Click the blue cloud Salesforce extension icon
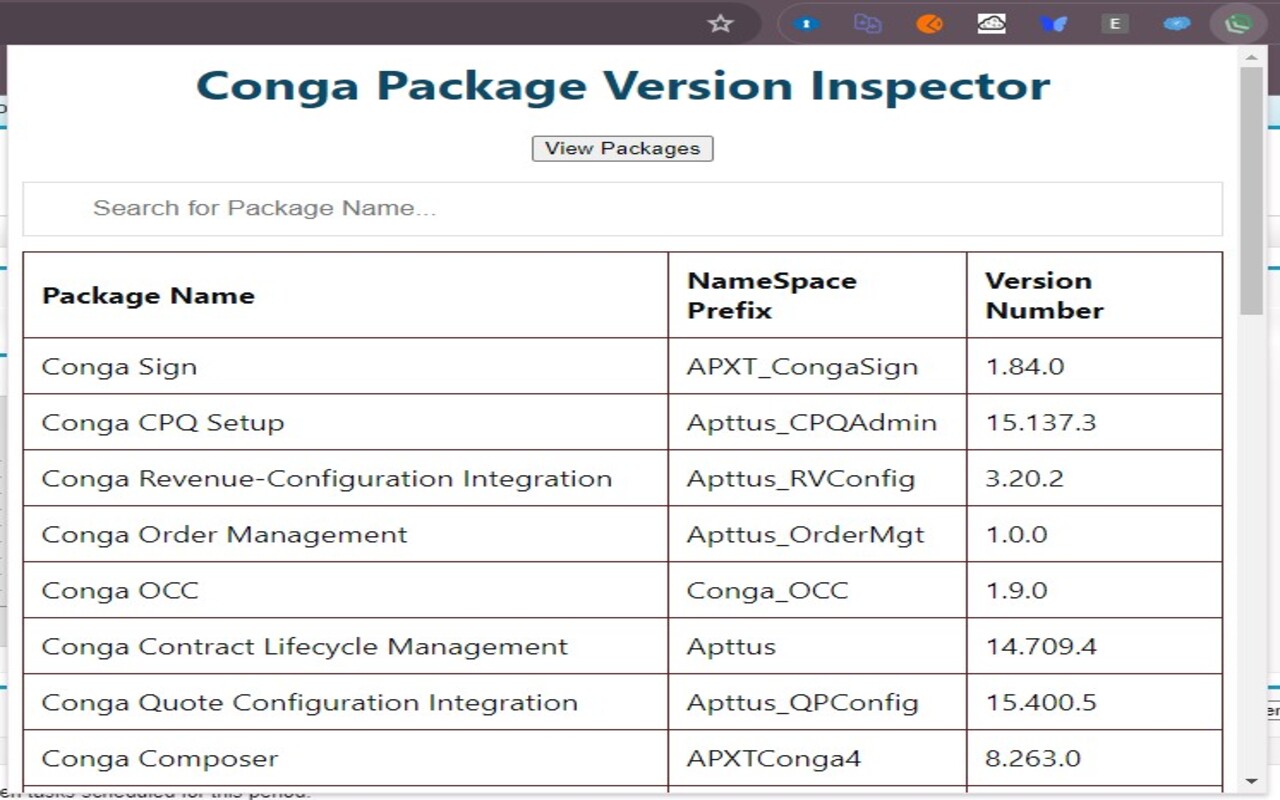The width and height of the screenshot is (1280, 800). [x=1176, y=23]
